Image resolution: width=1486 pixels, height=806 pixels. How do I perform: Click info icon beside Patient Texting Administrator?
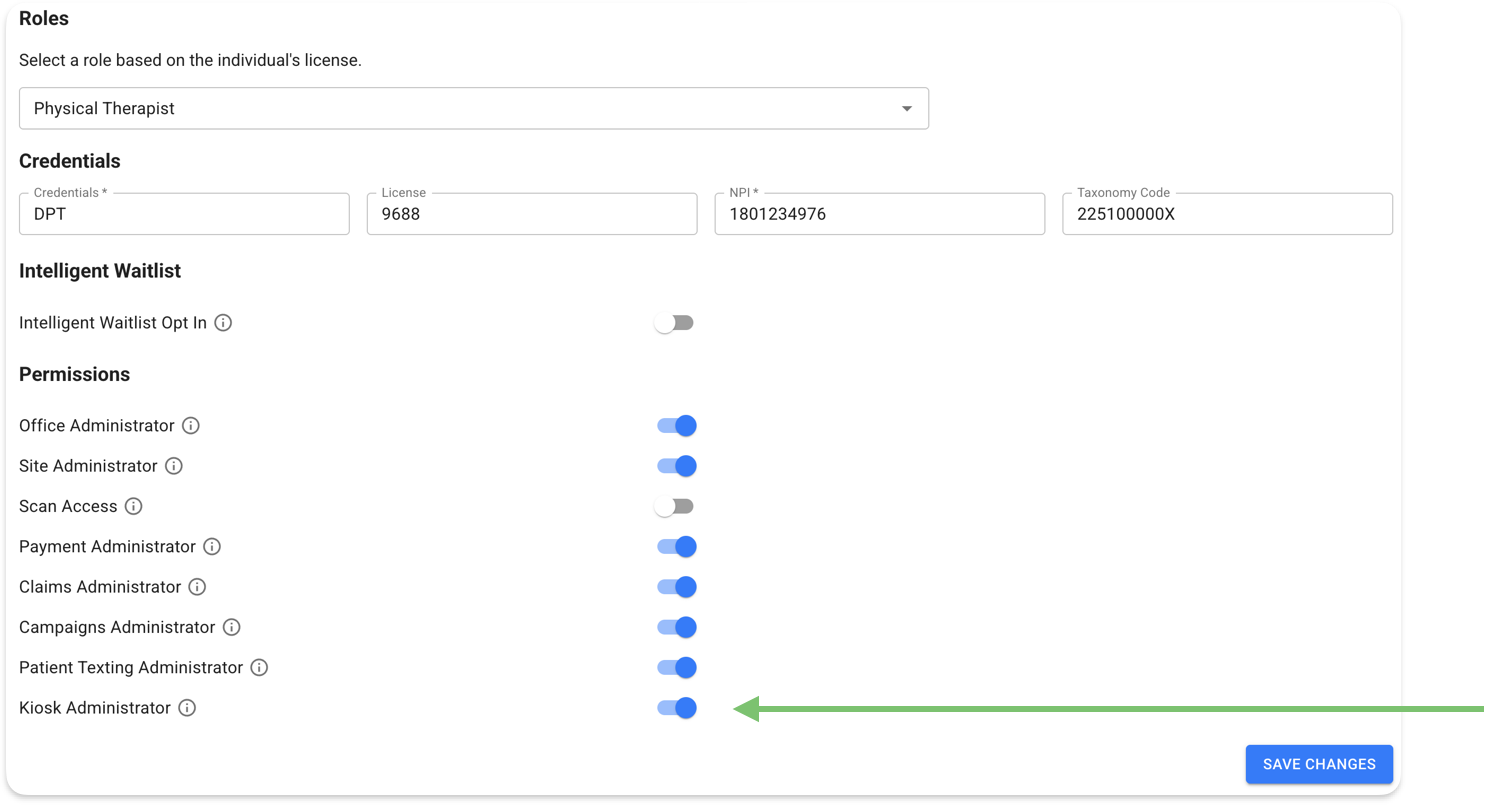[x=259, y=667]
